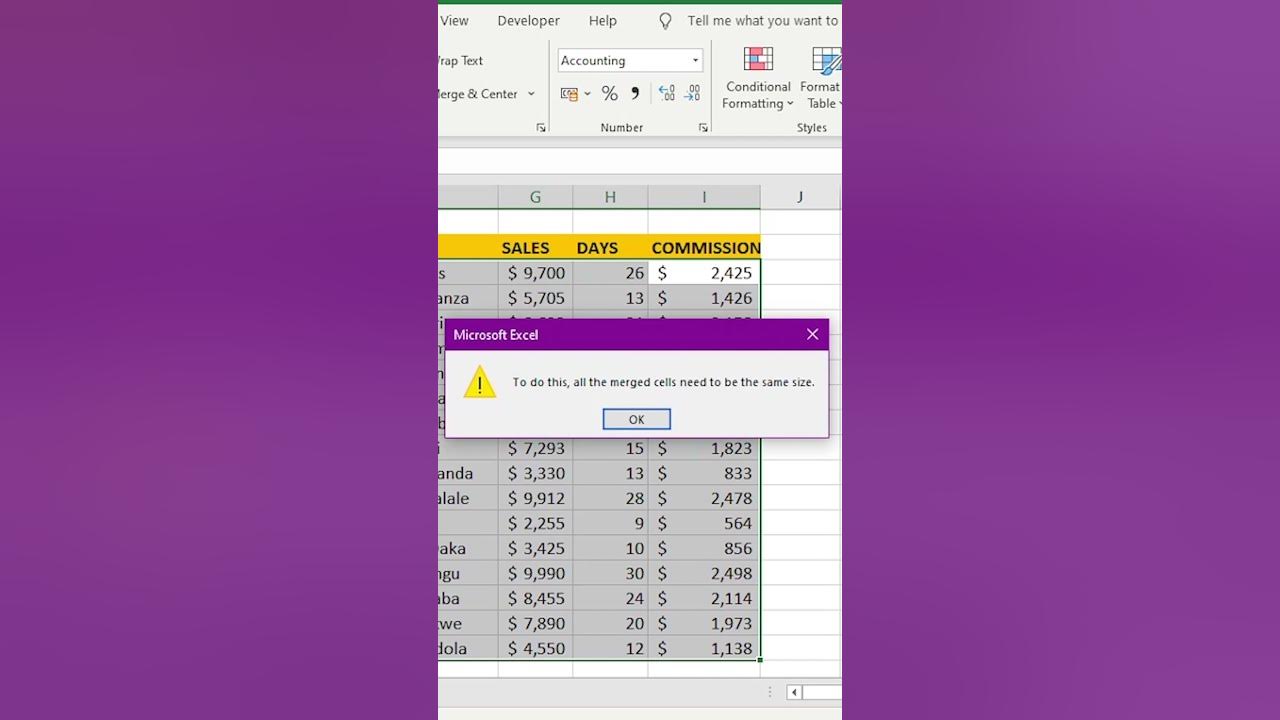Click OK in the Microsoft Excel dialog
This screenshot has width=1280, height=720.
click(x=636, y=419)
